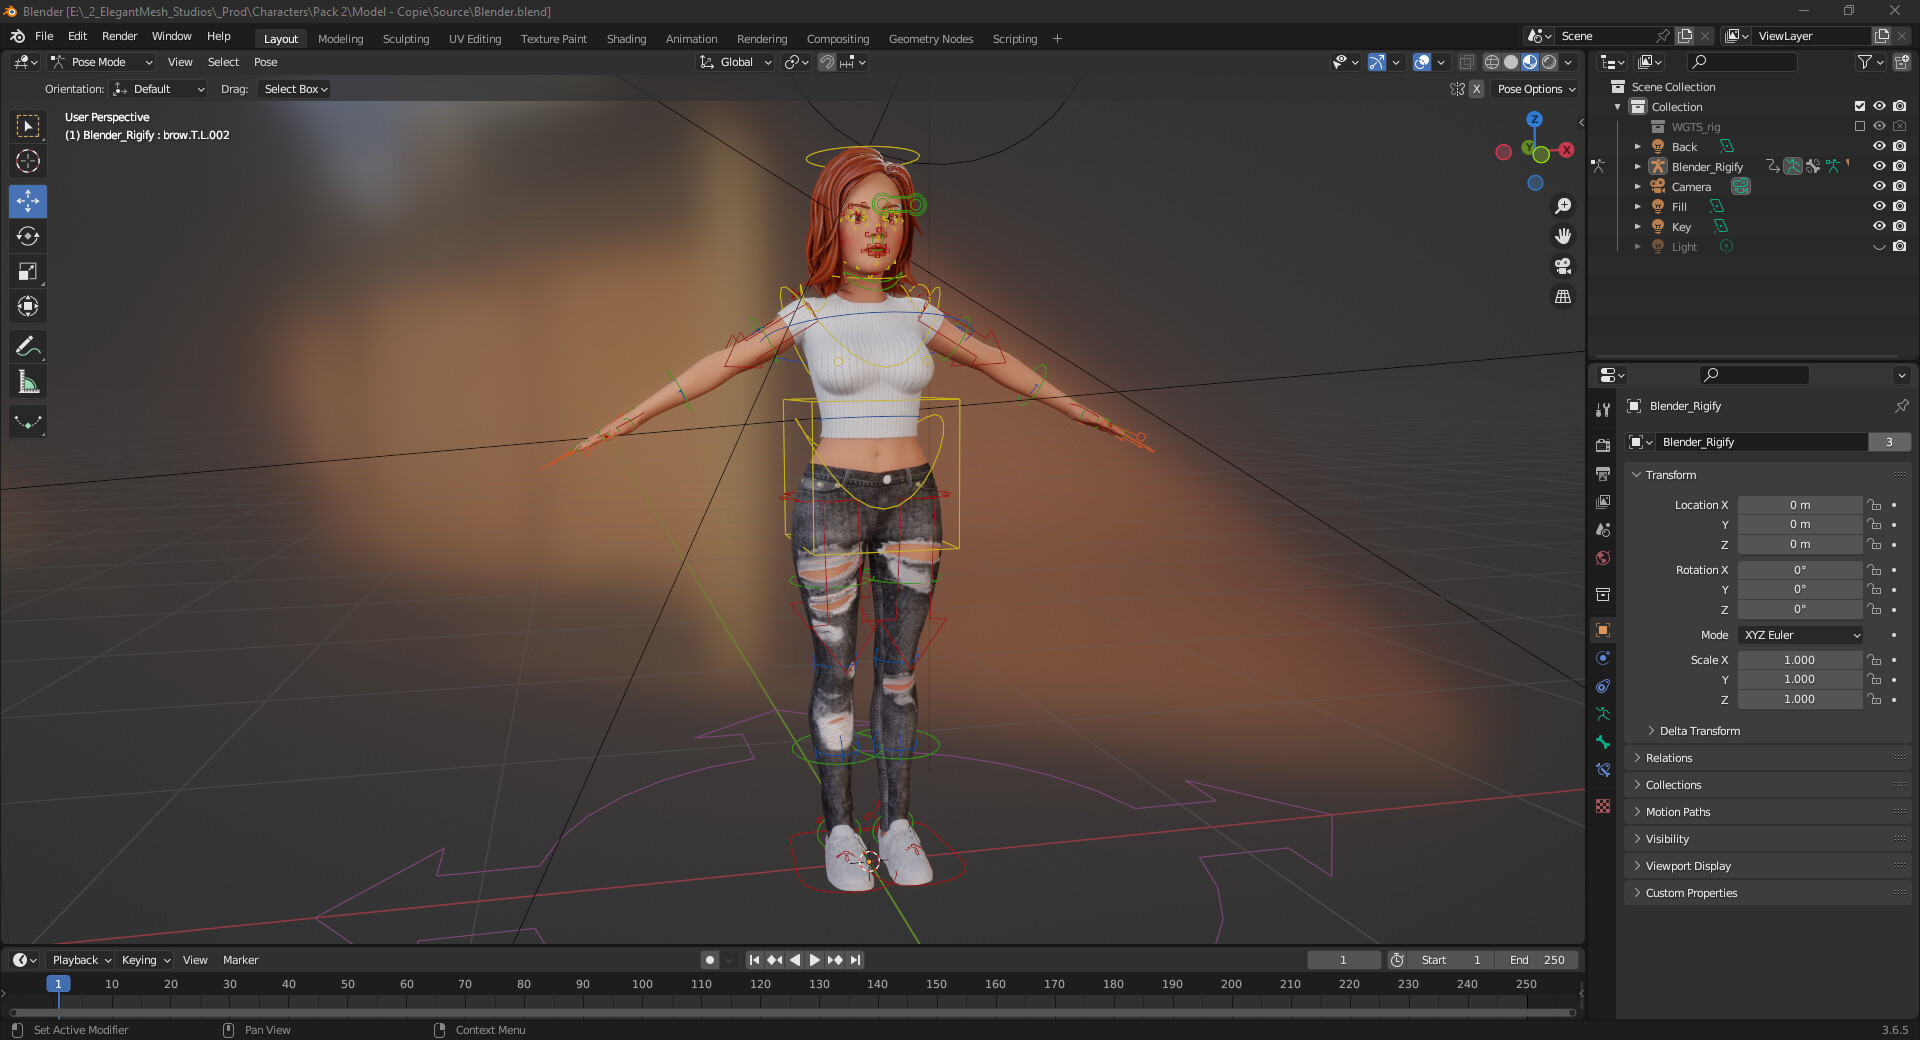The width and height of the screenshot is (1920, 1040).
Task: Click the current frame field in the timeline
Action: (1344, 960)
